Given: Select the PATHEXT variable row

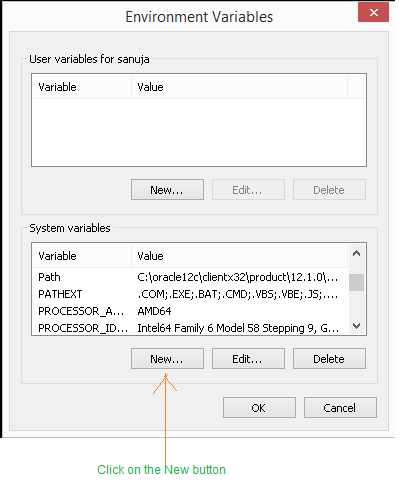Looking at the screenshot, I should coord(190,294).
